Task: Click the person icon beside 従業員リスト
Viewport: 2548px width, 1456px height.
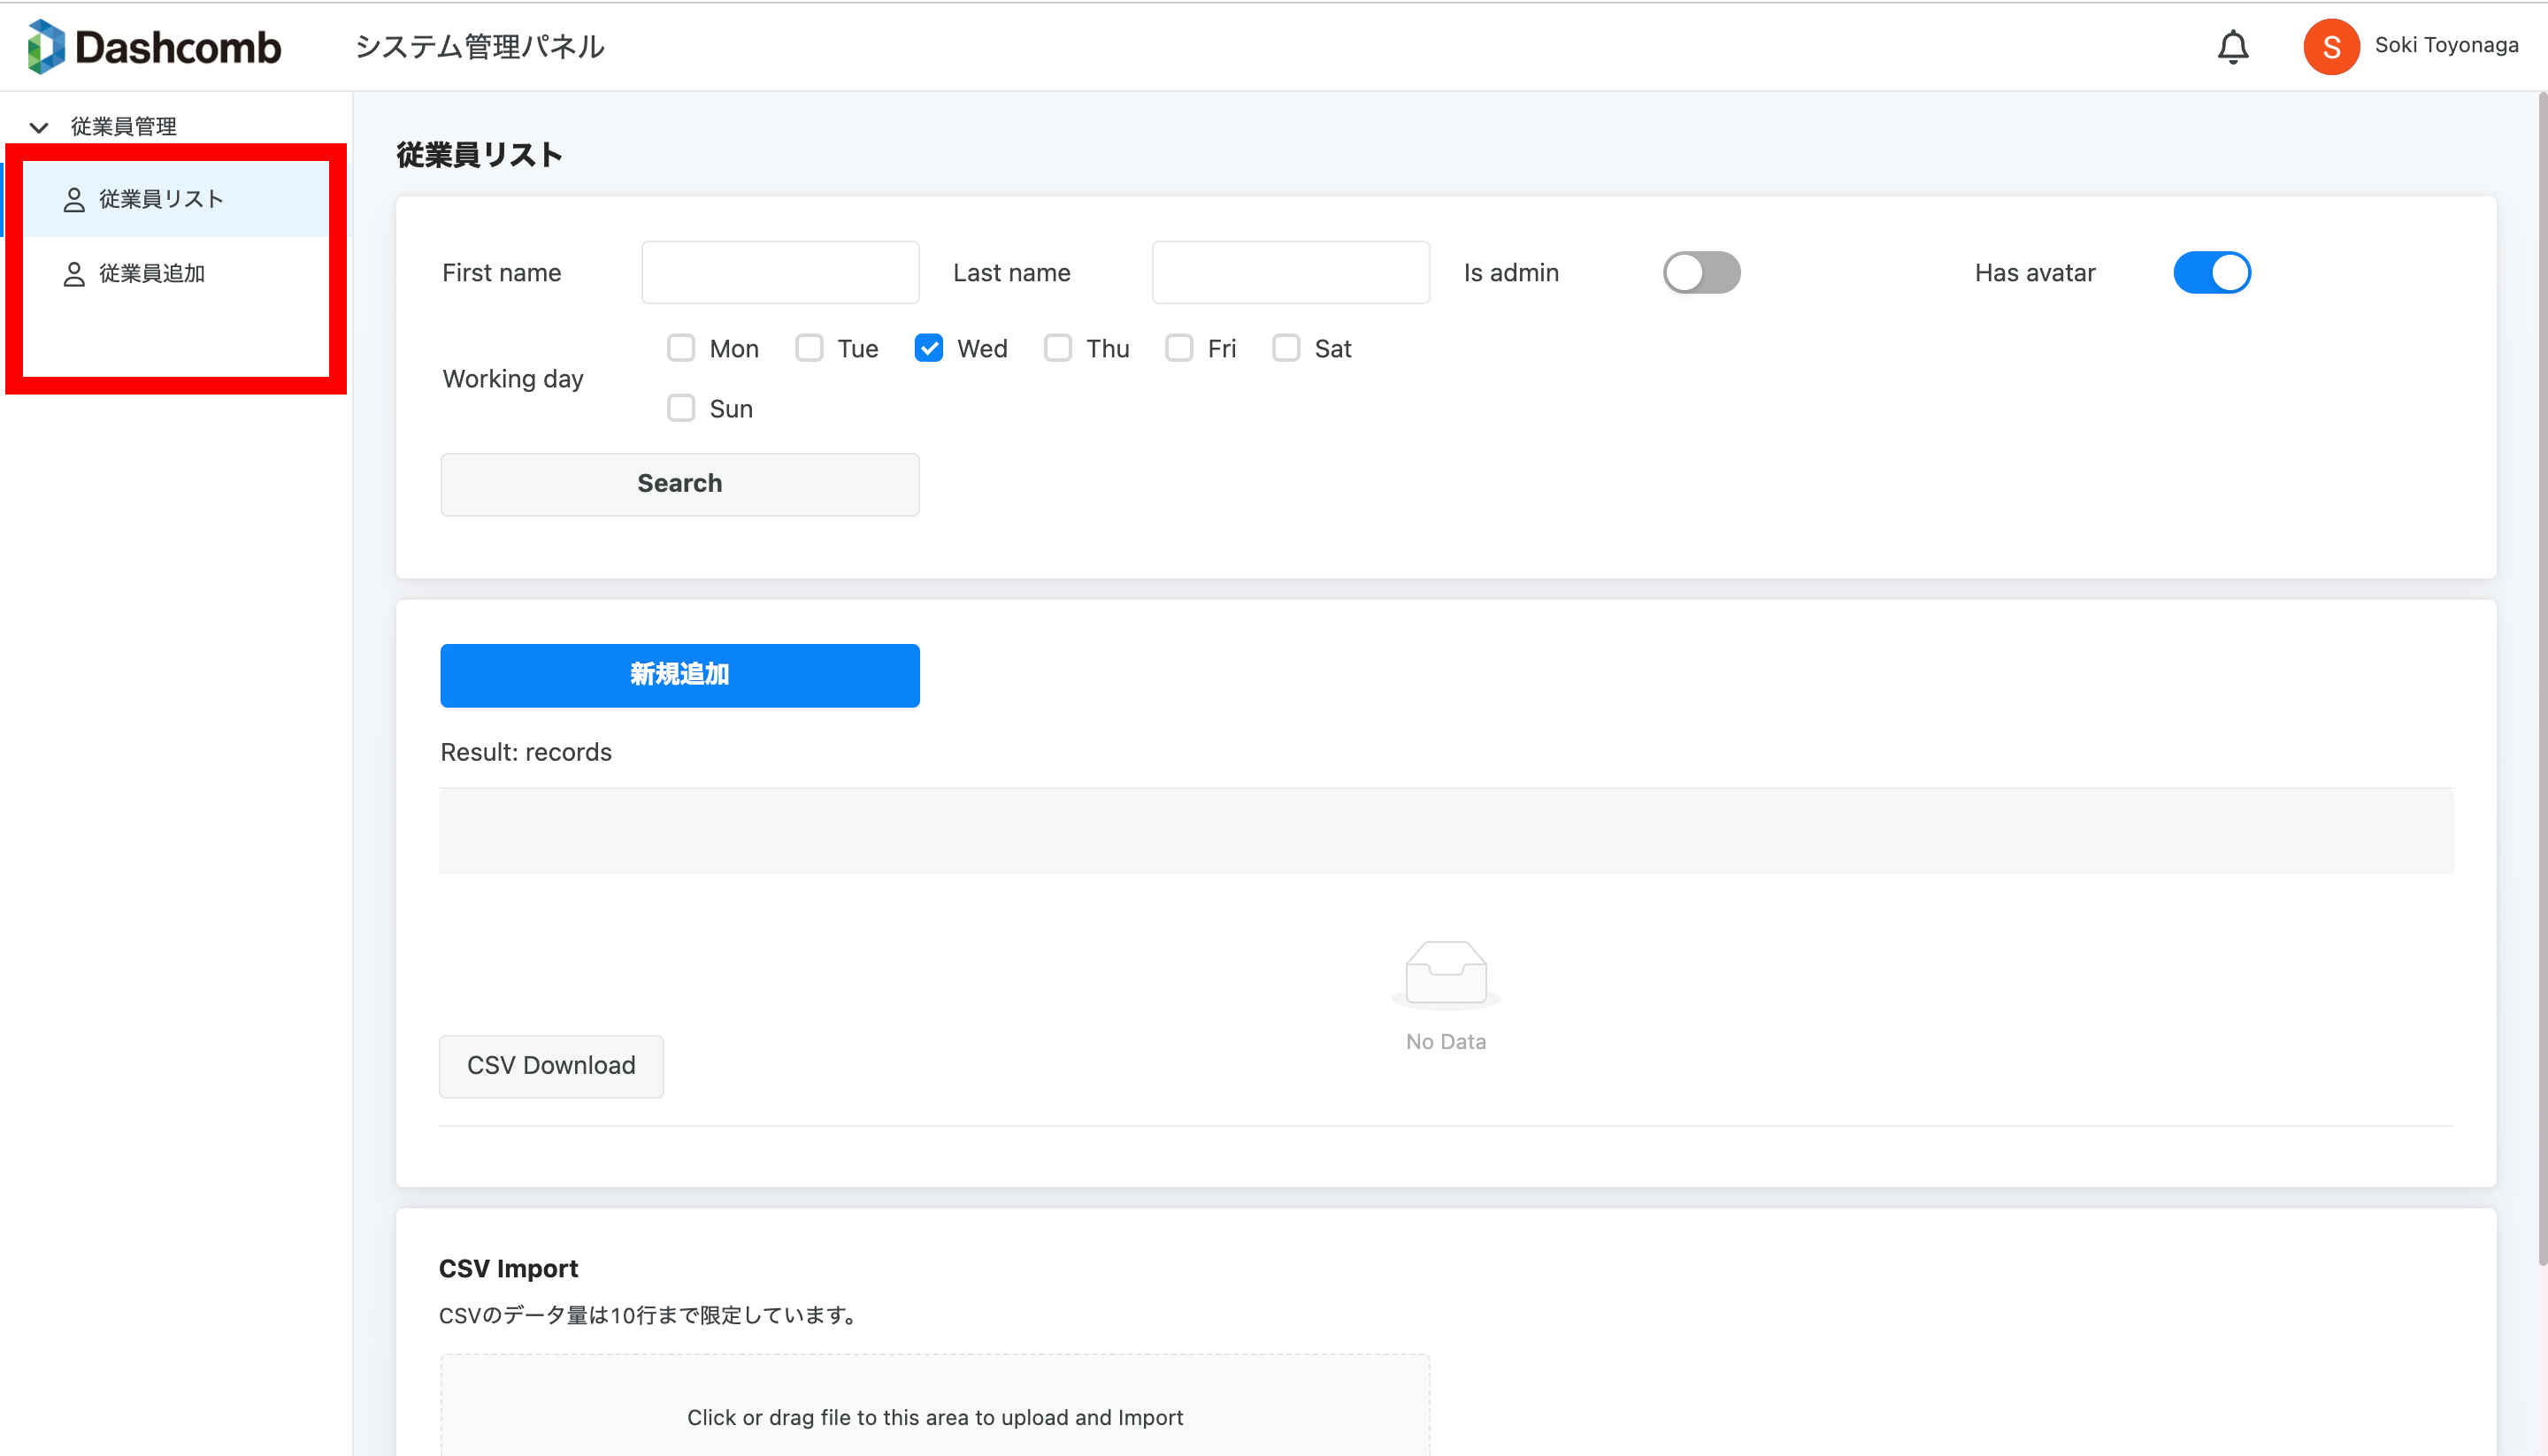Action: (74, 200)
